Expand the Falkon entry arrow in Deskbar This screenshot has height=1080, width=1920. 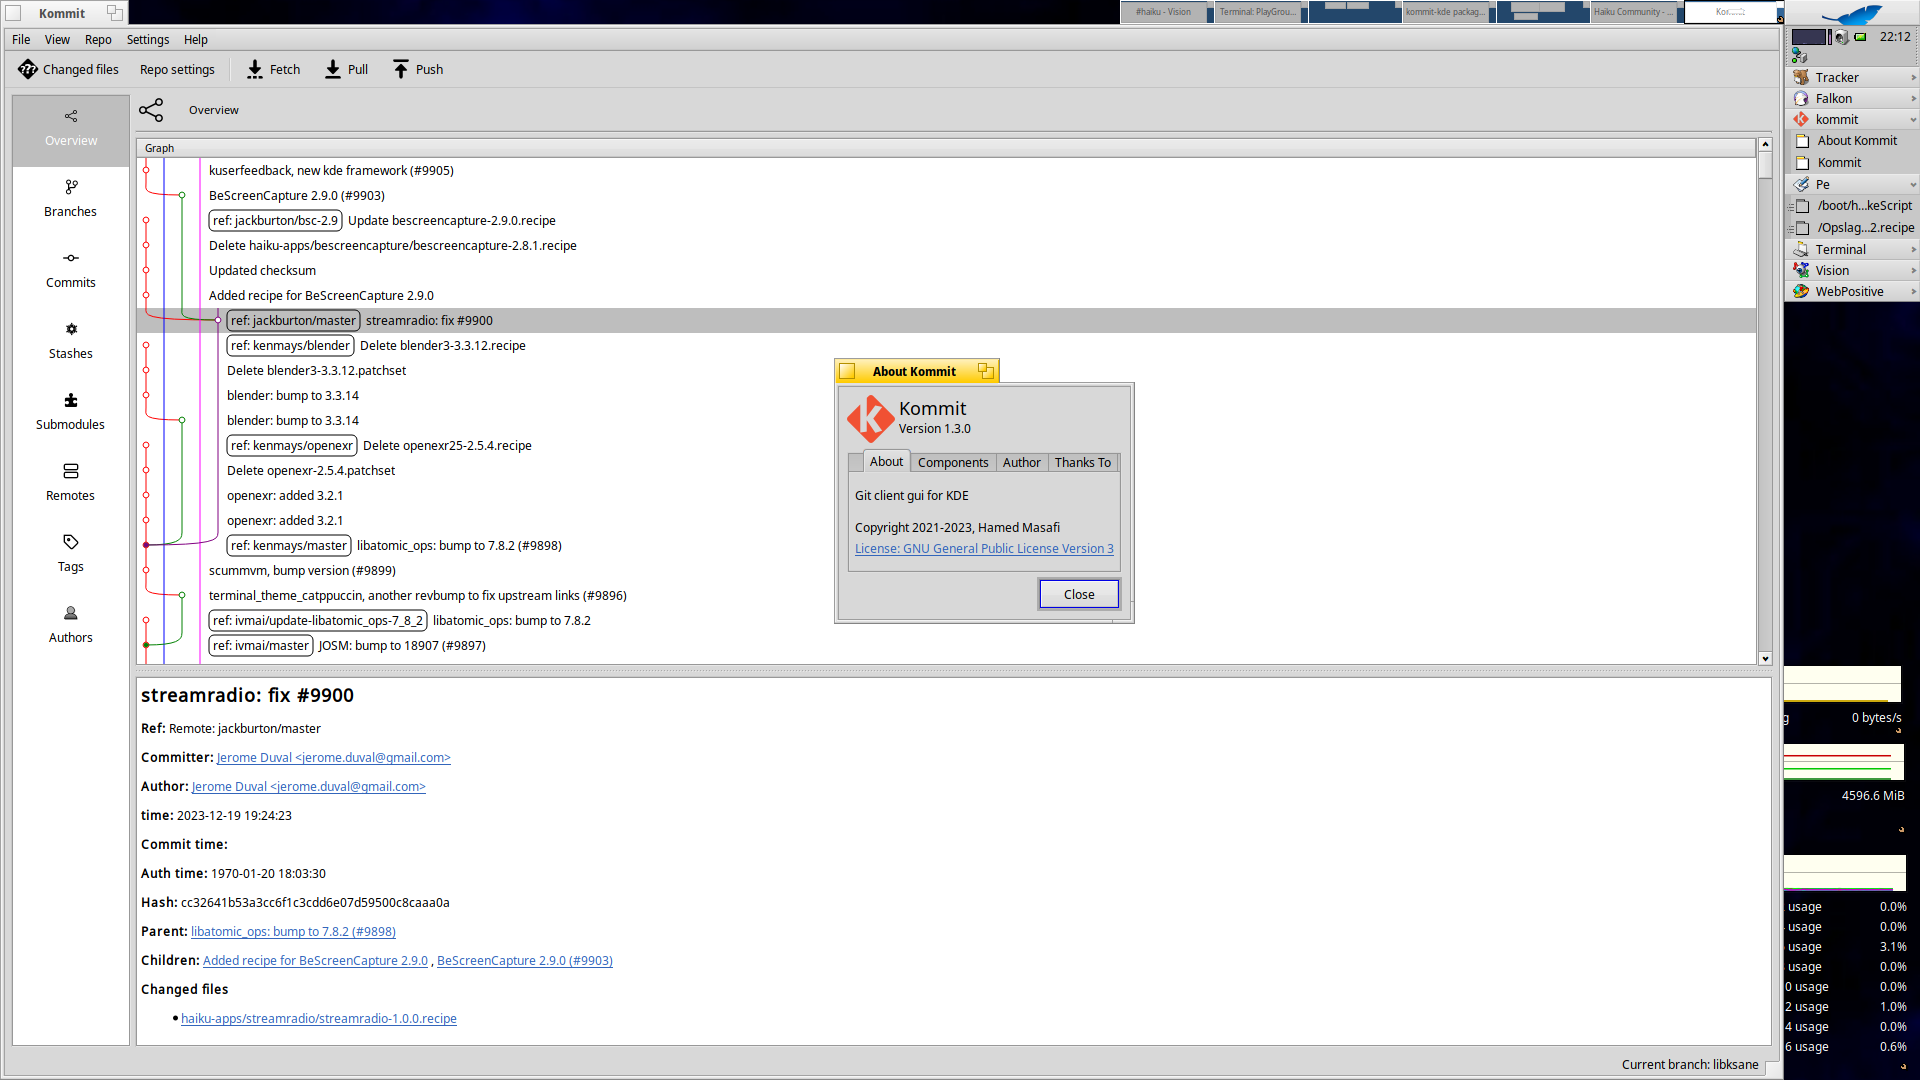point(1913,98)
